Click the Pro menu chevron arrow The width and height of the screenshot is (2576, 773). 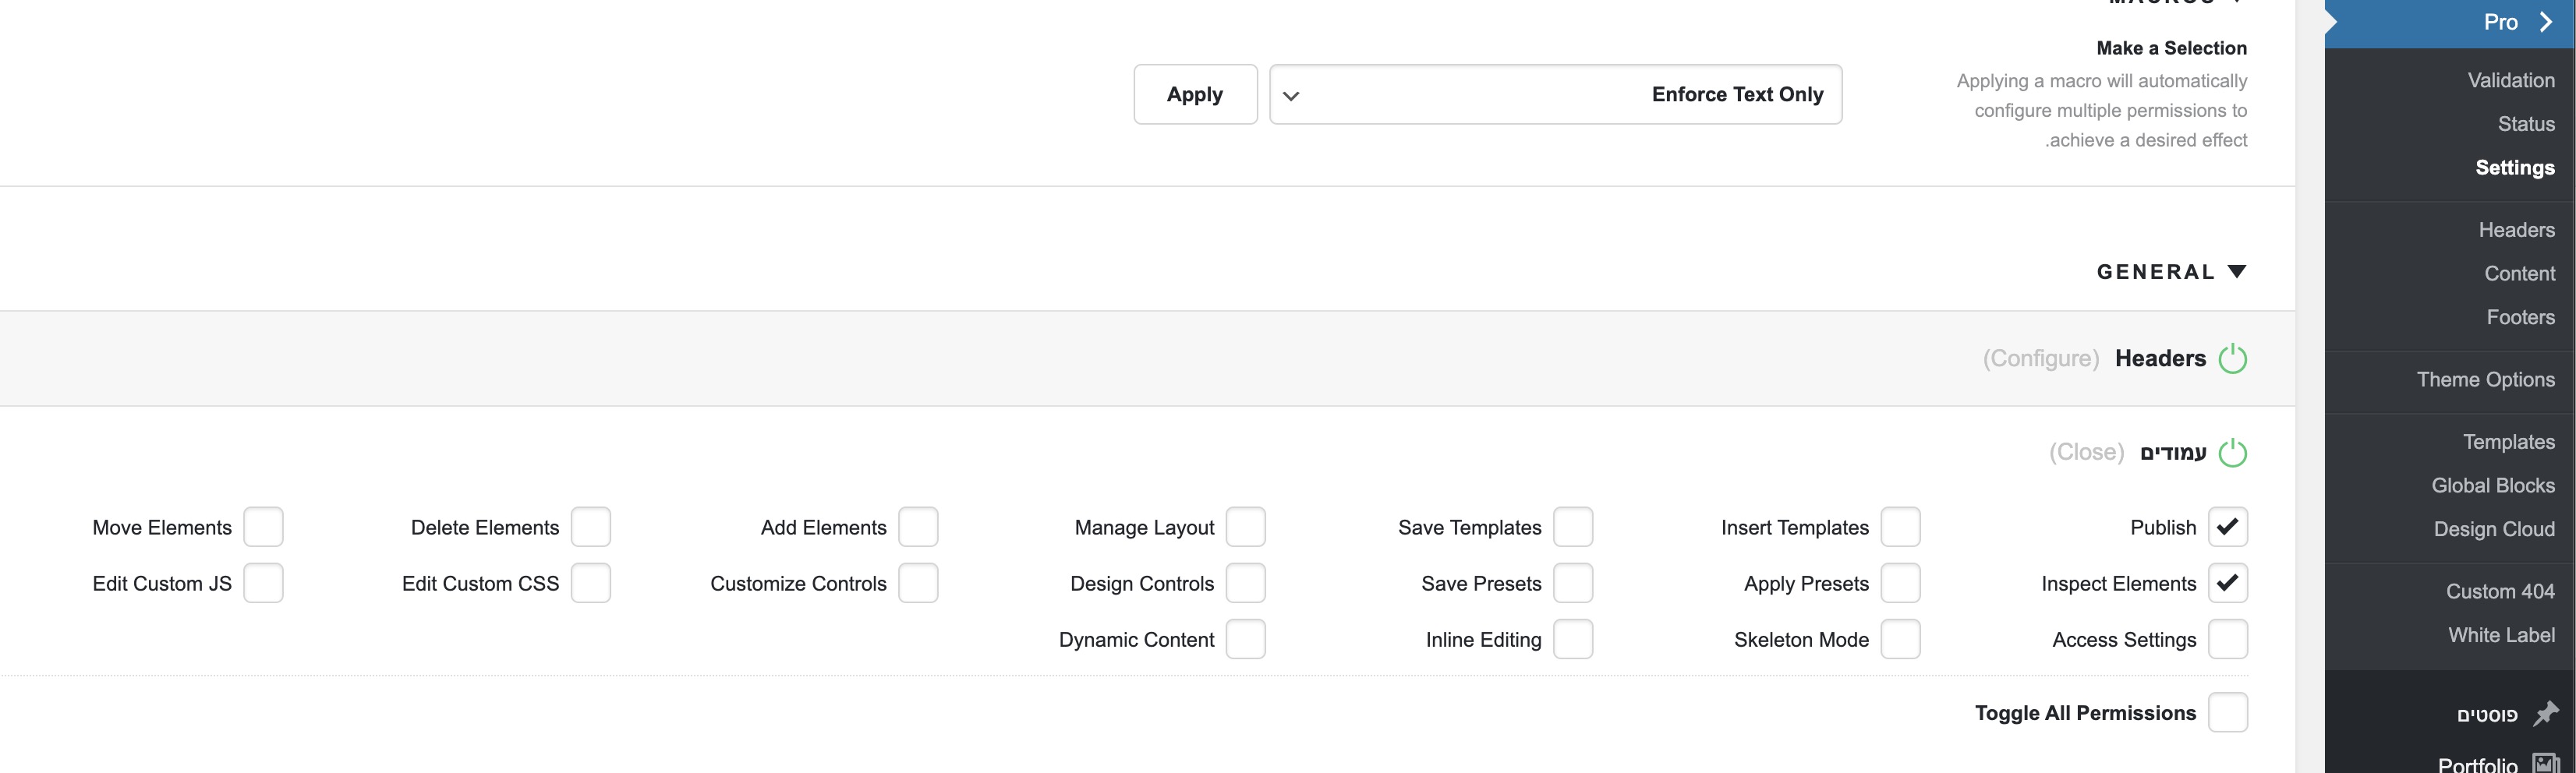coord(2545,22)
